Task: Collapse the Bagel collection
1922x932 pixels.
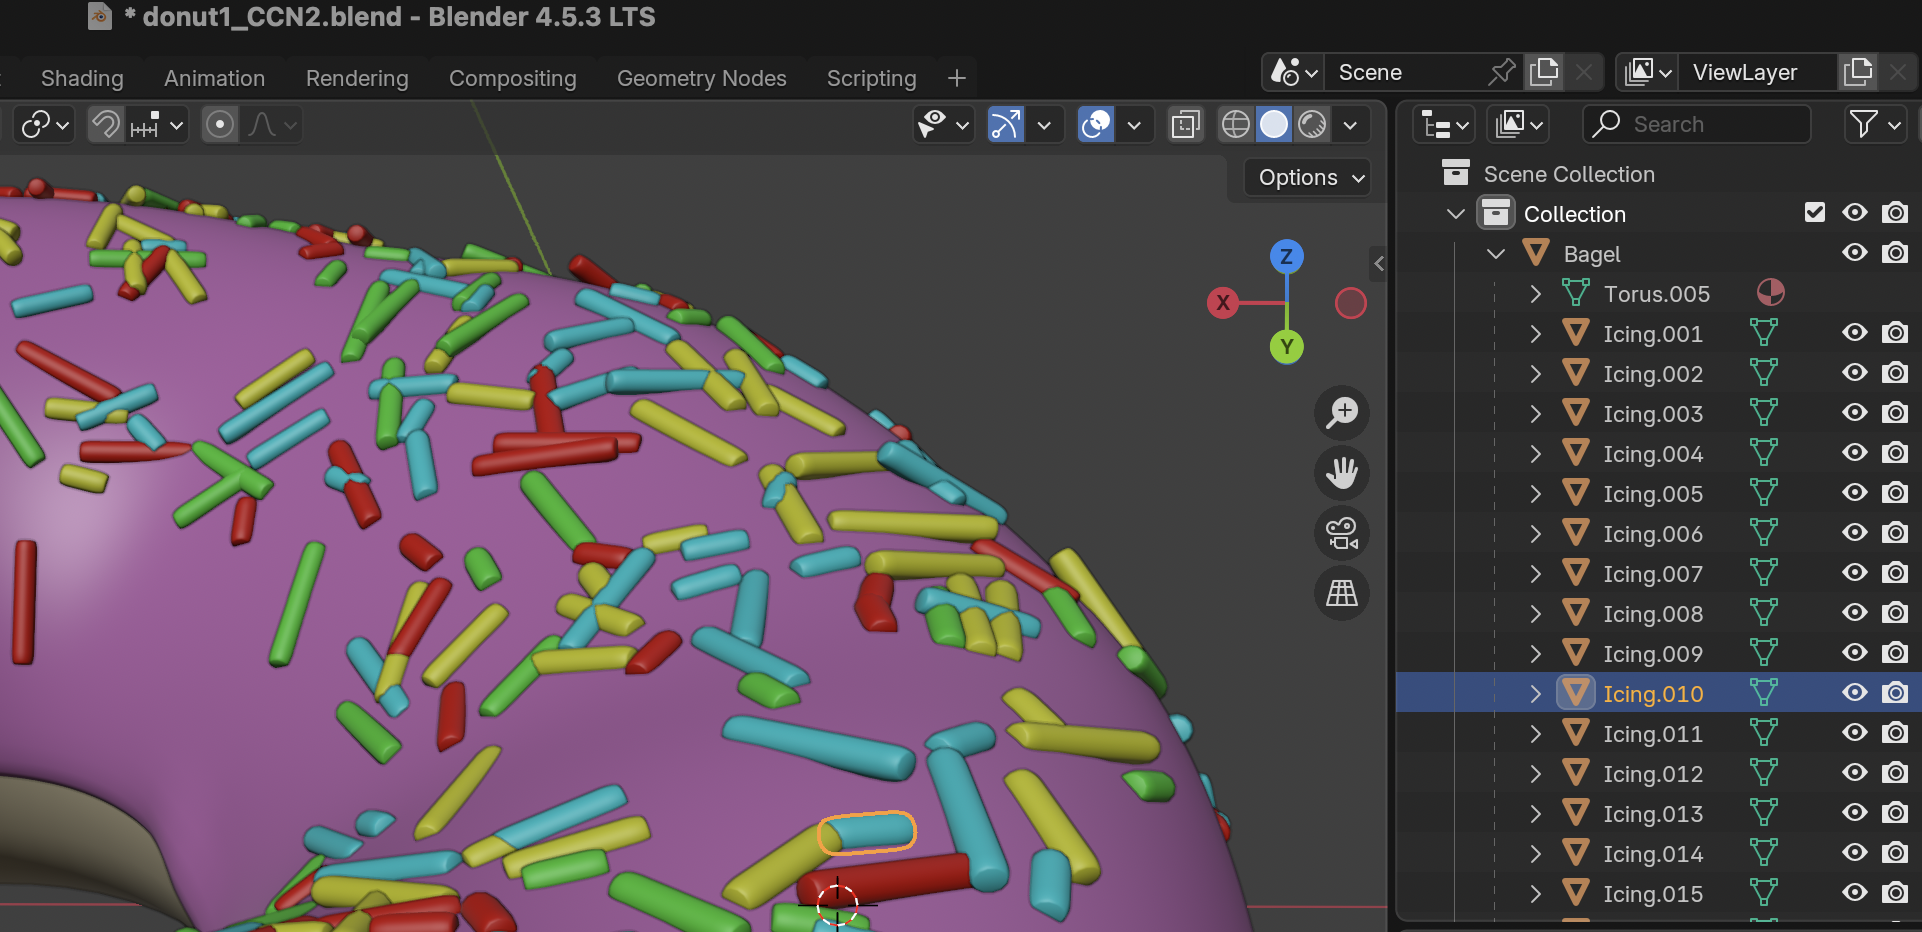Action: pos(1496,253)
